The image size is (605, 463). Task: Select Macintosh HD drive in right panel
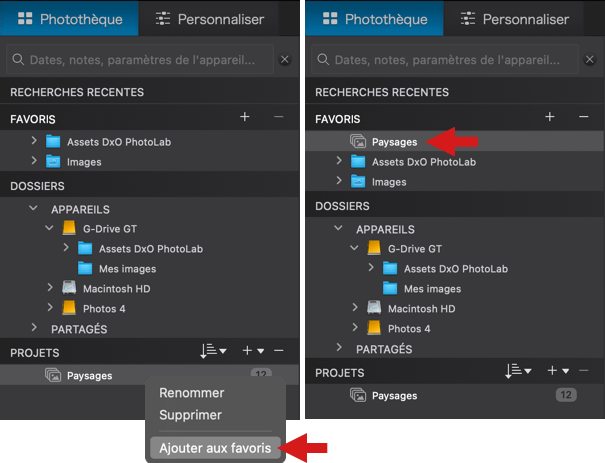pyautogui.click(x=421, y=309)
